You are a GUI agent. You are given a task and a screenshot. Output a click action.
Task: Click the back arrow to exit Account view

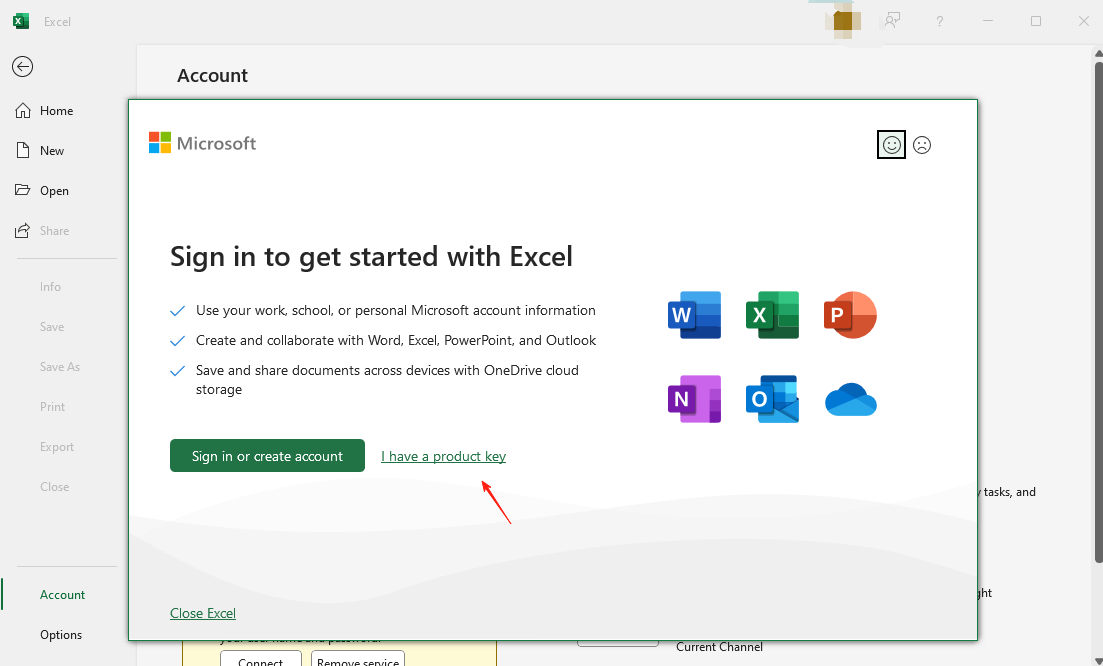point(22,67)
